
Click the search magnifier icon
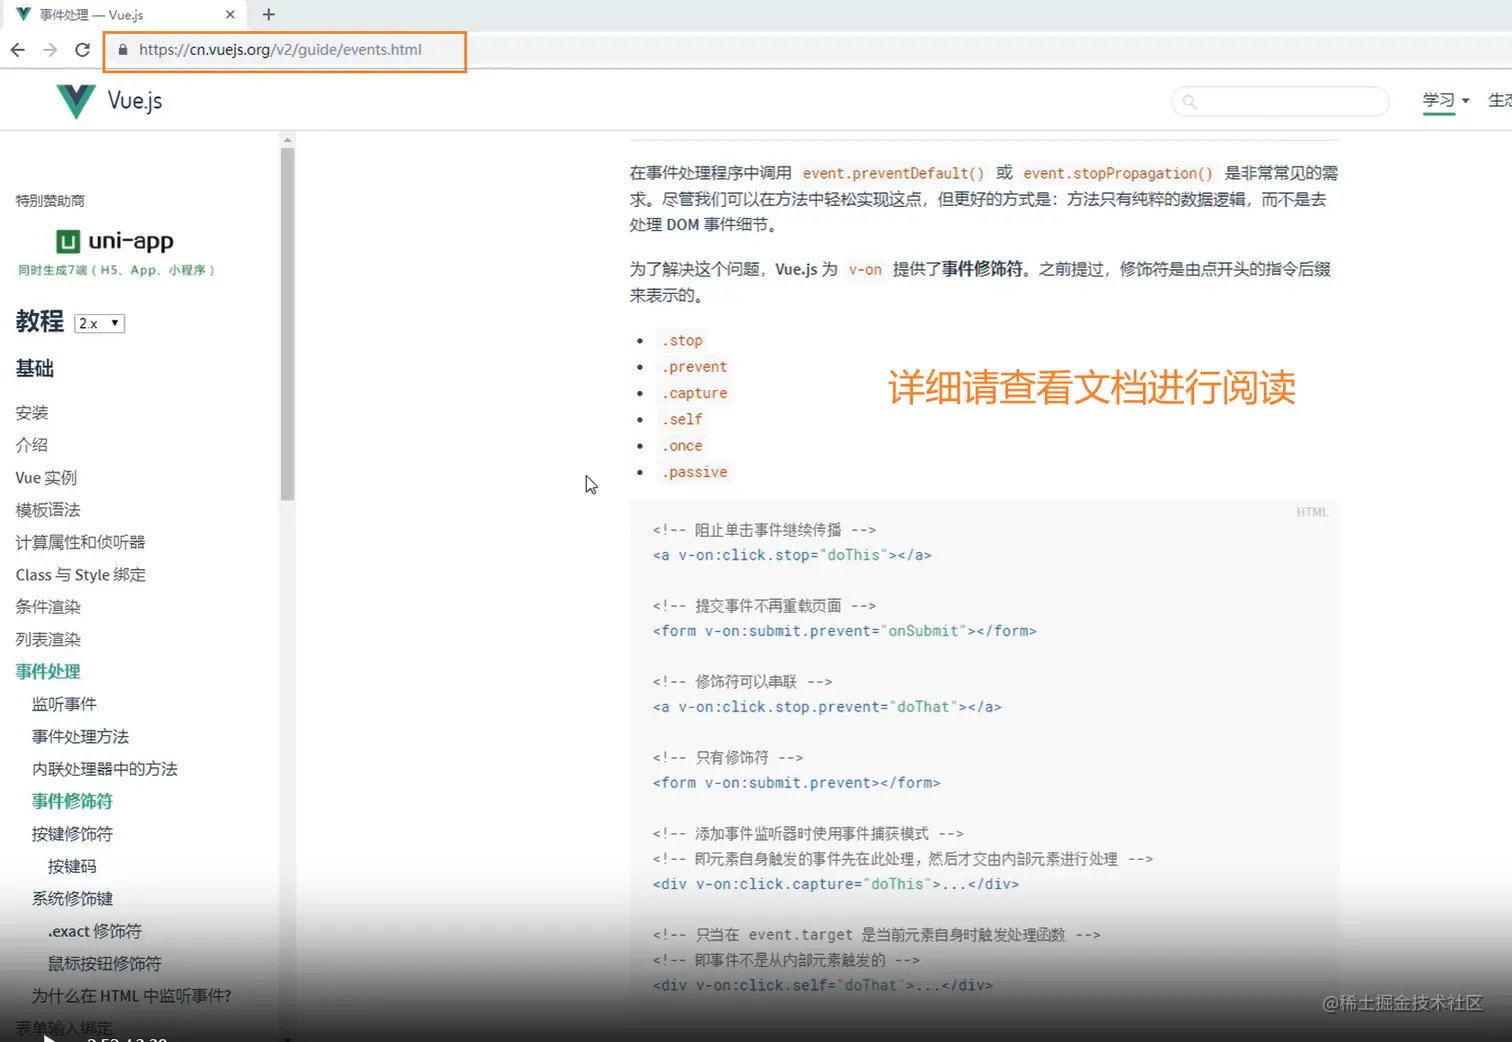tap(1189, 101)
